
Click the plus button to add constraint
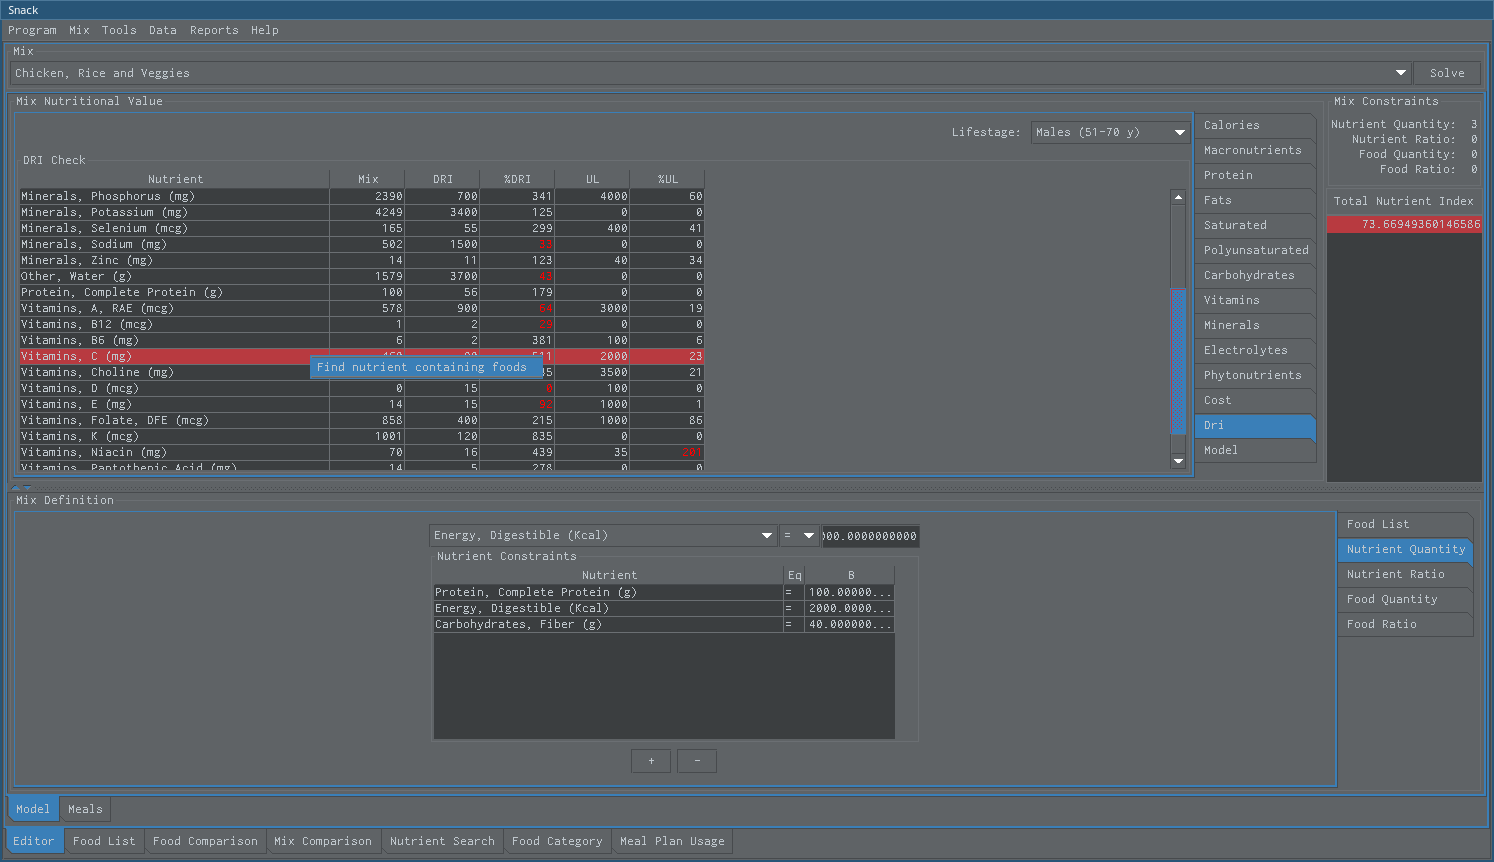(651, 761)
